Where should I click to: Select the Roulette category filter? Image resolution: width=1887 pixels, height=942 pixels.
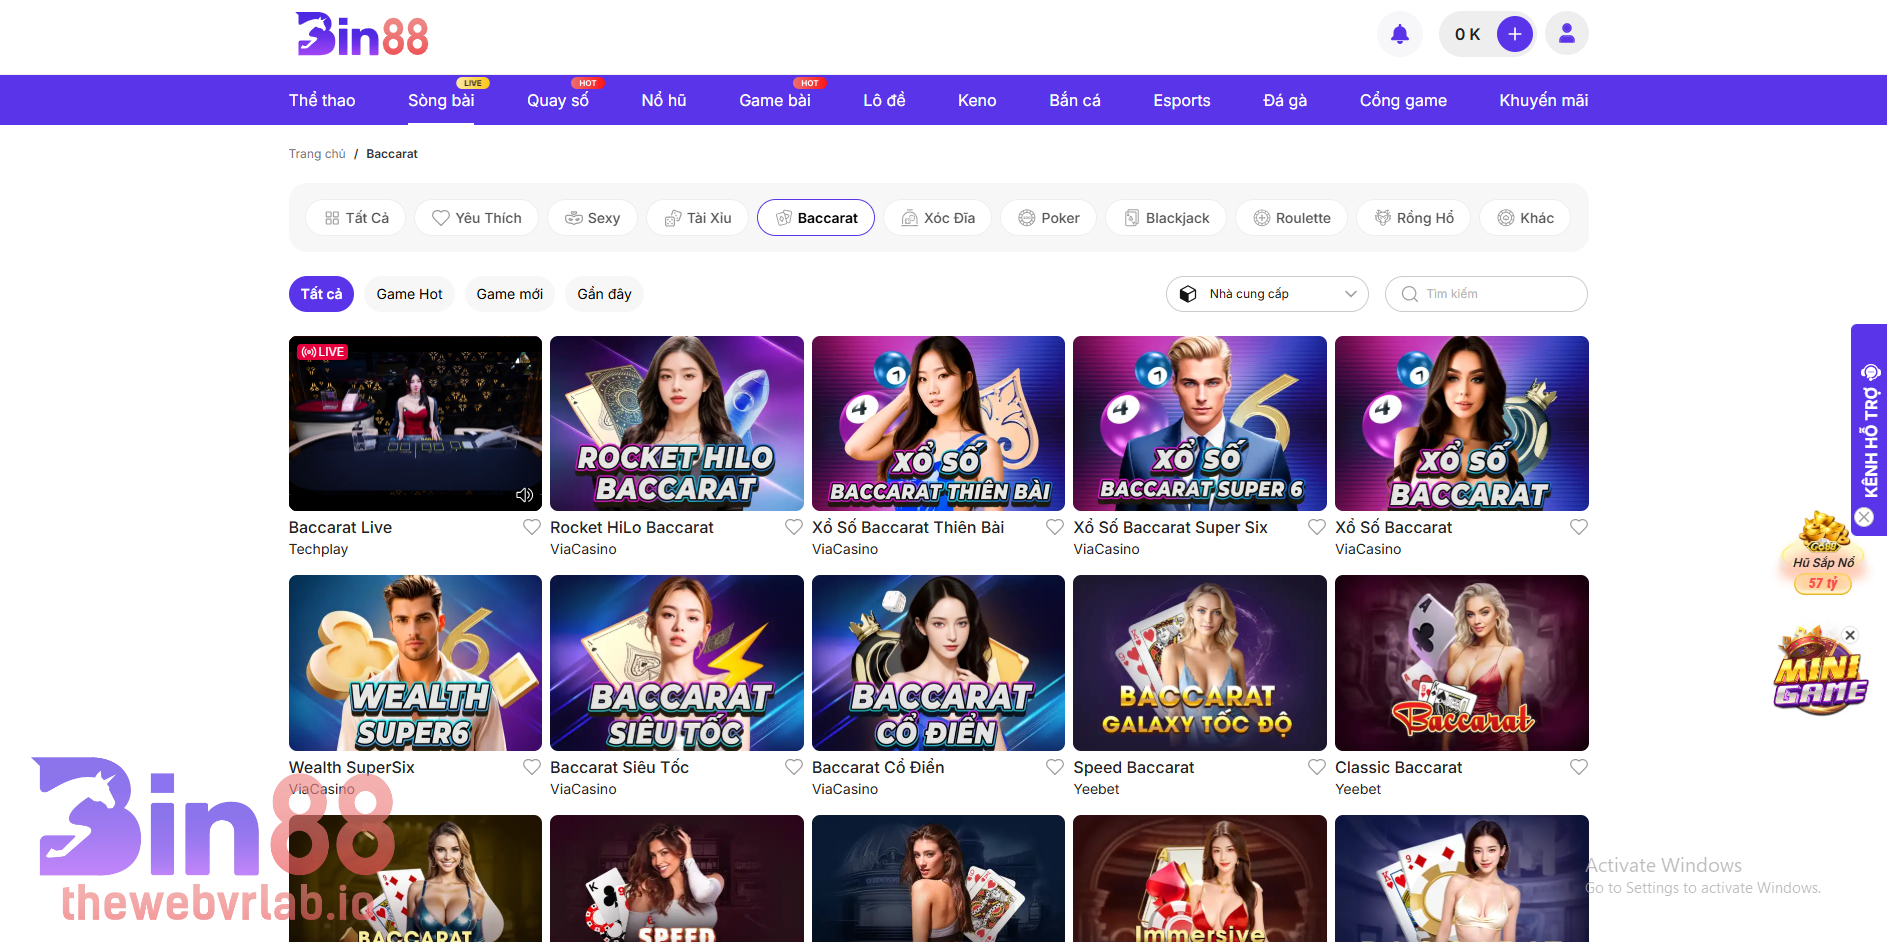1291,217
